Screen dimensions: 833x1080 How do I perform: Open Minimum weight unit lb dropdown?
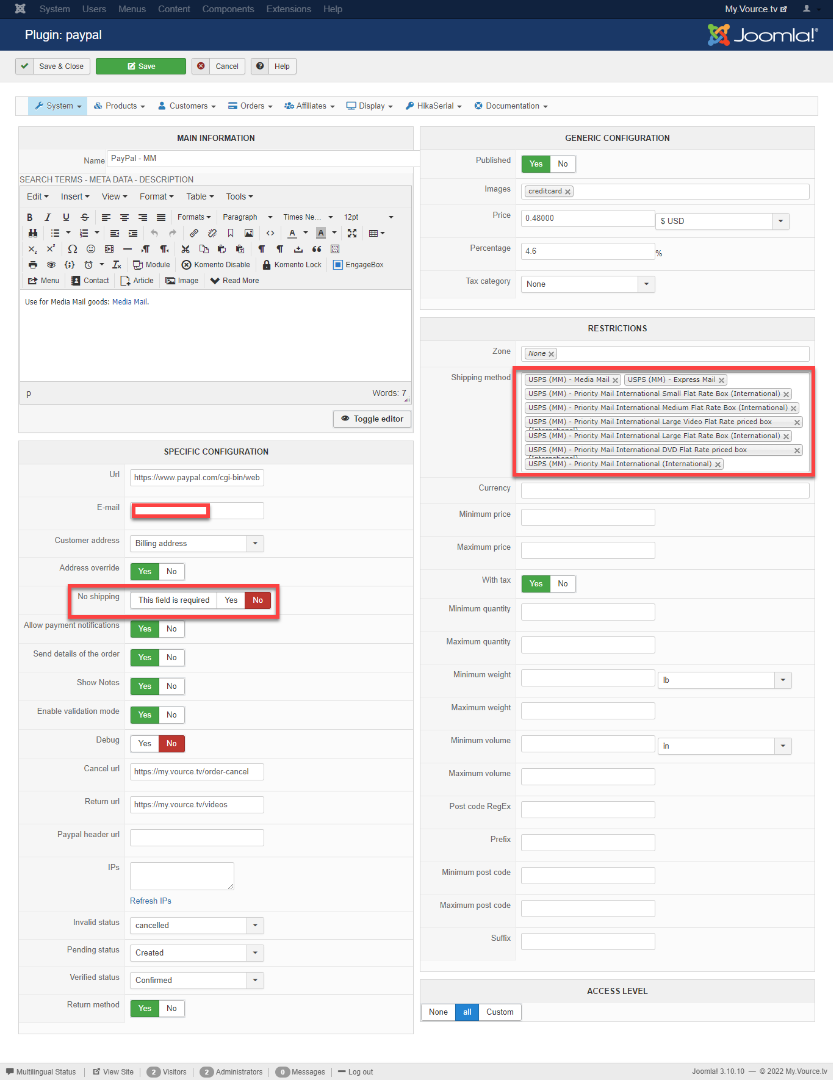[x=724, y=681]
